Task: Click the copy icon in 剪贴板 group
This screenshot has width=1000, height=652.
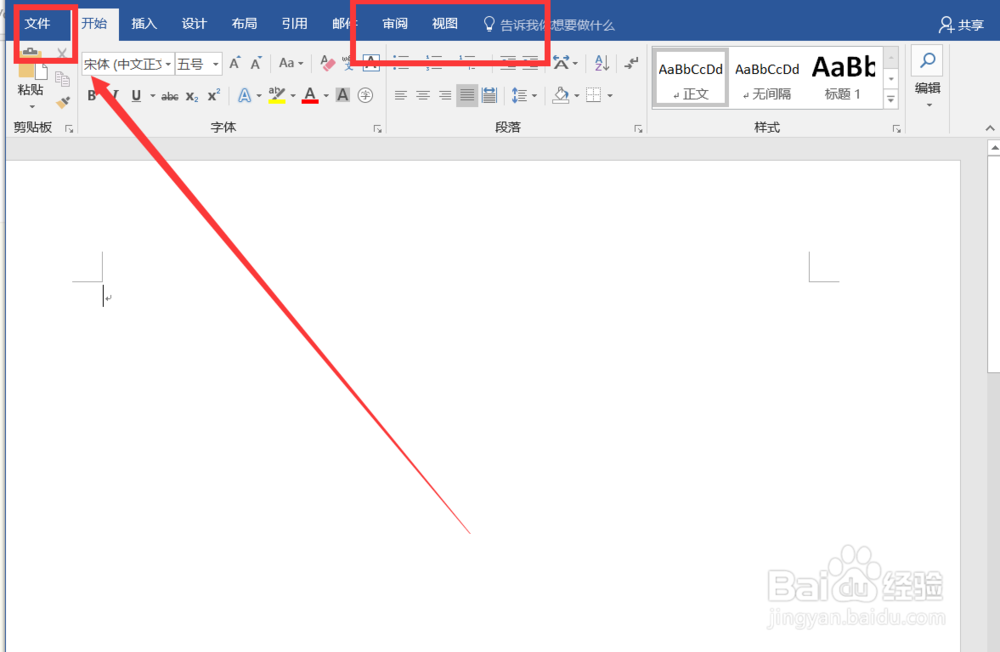Action: [62, 78]
